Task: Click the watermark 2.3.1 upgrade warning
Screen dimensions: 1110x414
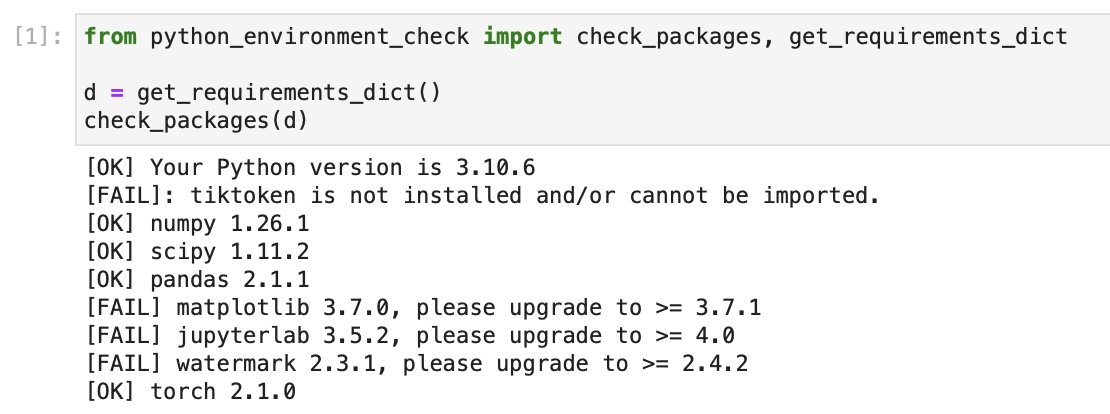Action: point(417,363)
